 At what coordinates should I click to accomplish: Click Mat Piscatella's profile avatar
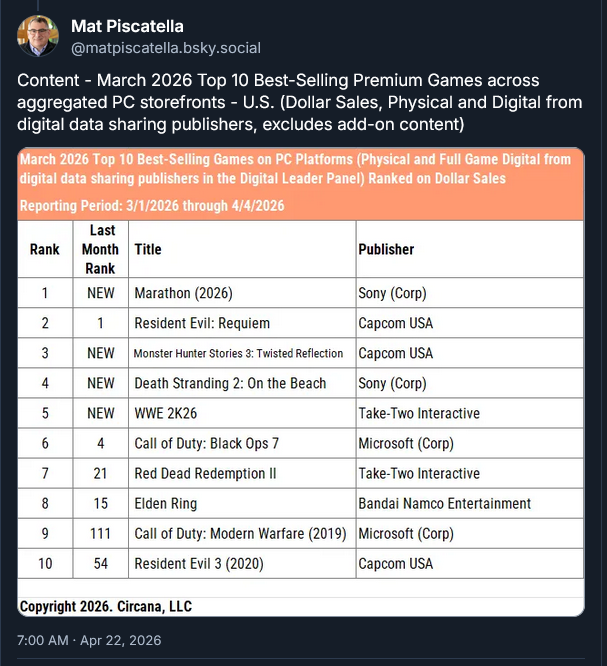38,36
